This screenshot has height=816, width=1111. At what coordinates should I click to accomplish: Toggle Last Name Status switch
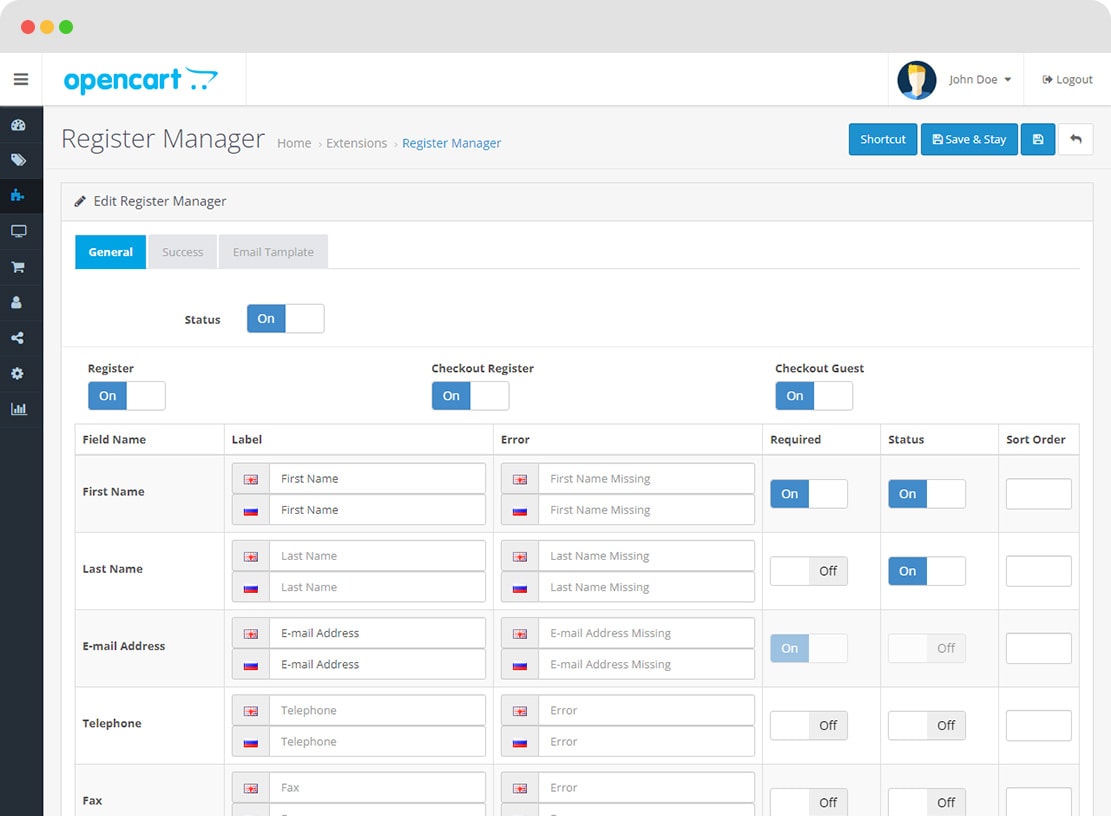pos(927,571)
